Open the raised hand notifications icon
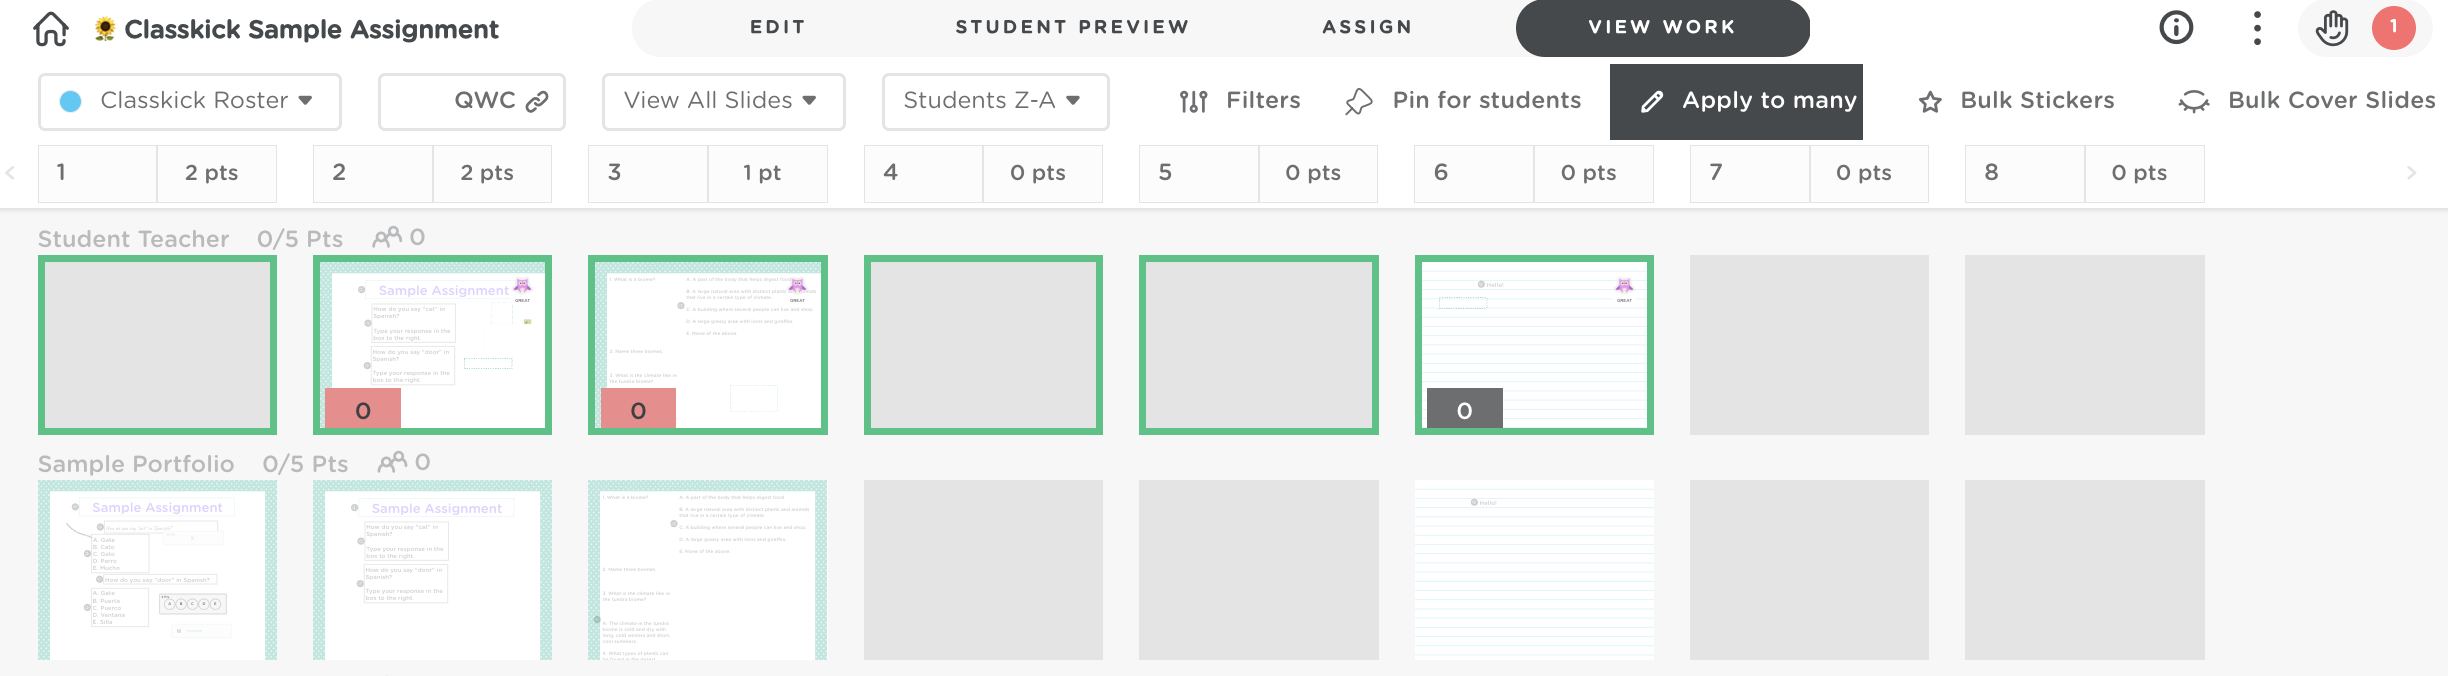 coord(2331,28)
